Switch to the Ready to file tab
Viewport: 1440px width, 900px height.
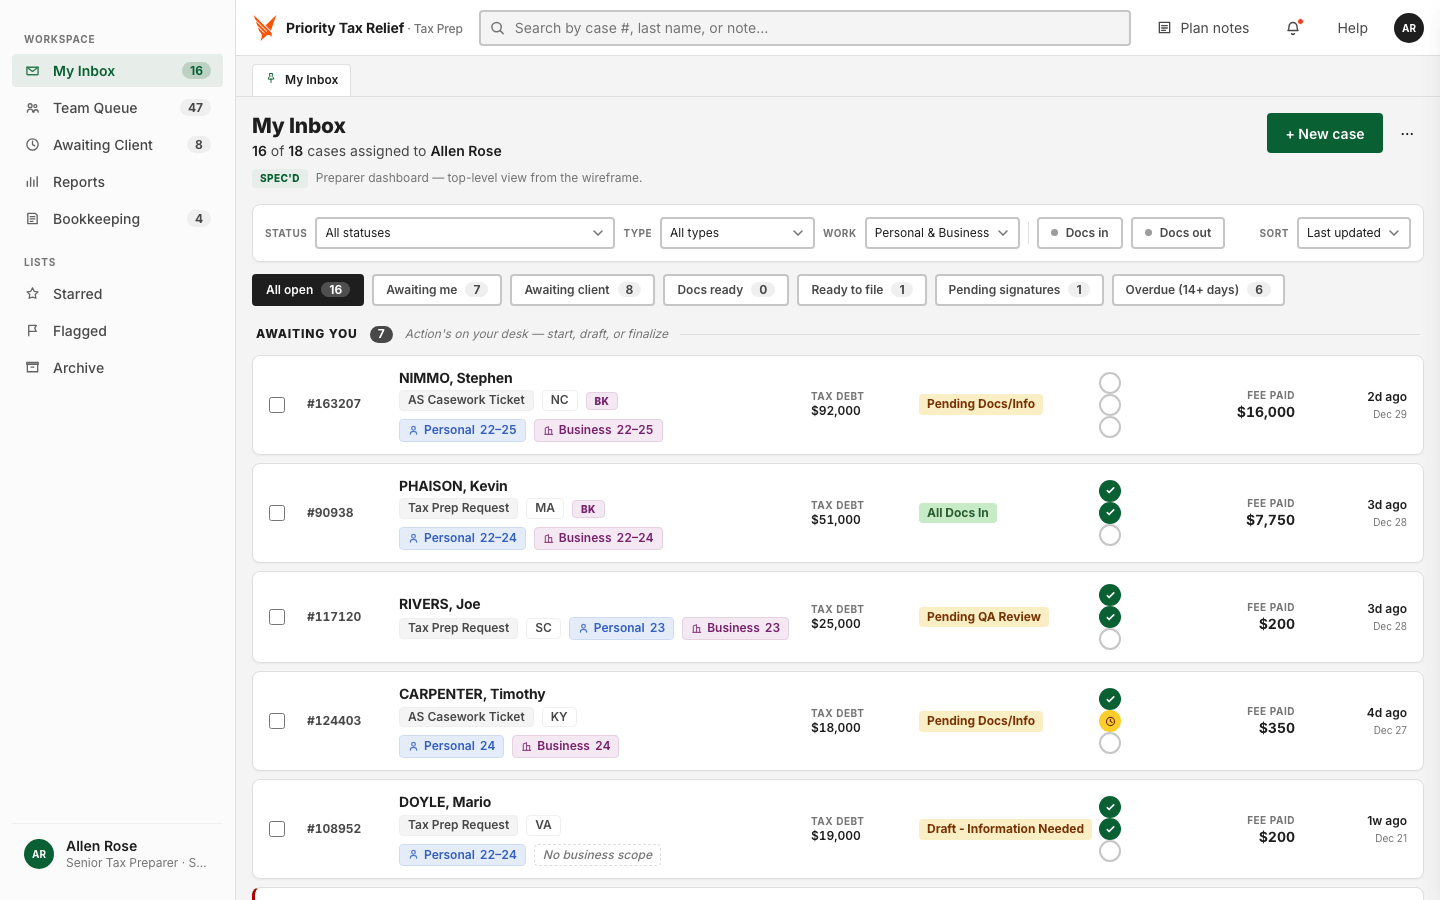862,290
